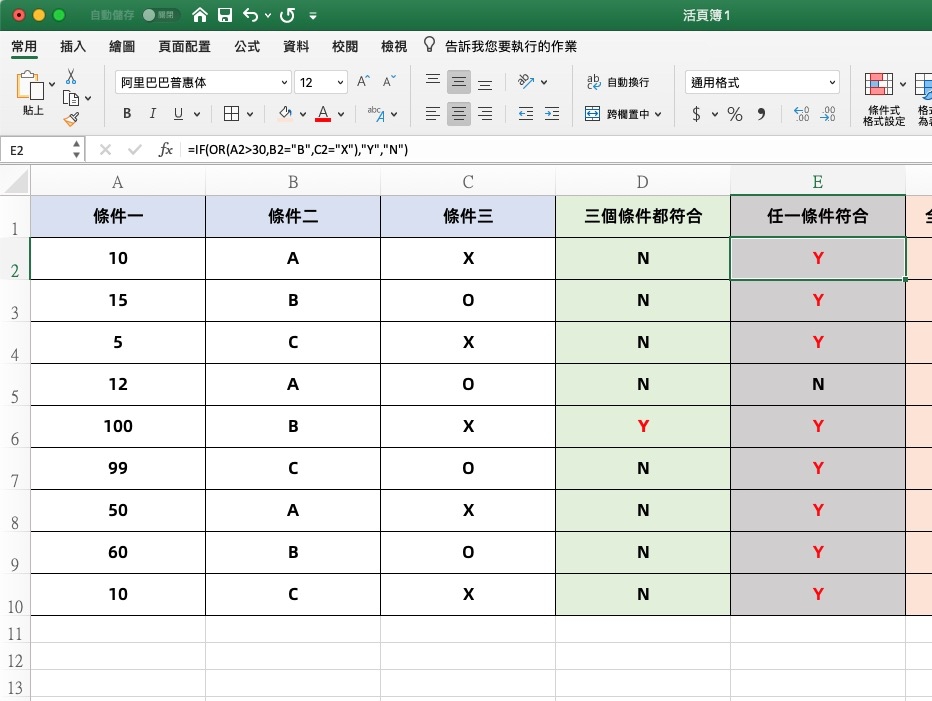Click the Insert Function fx icon
932x701 pixels.
(166, 150)
